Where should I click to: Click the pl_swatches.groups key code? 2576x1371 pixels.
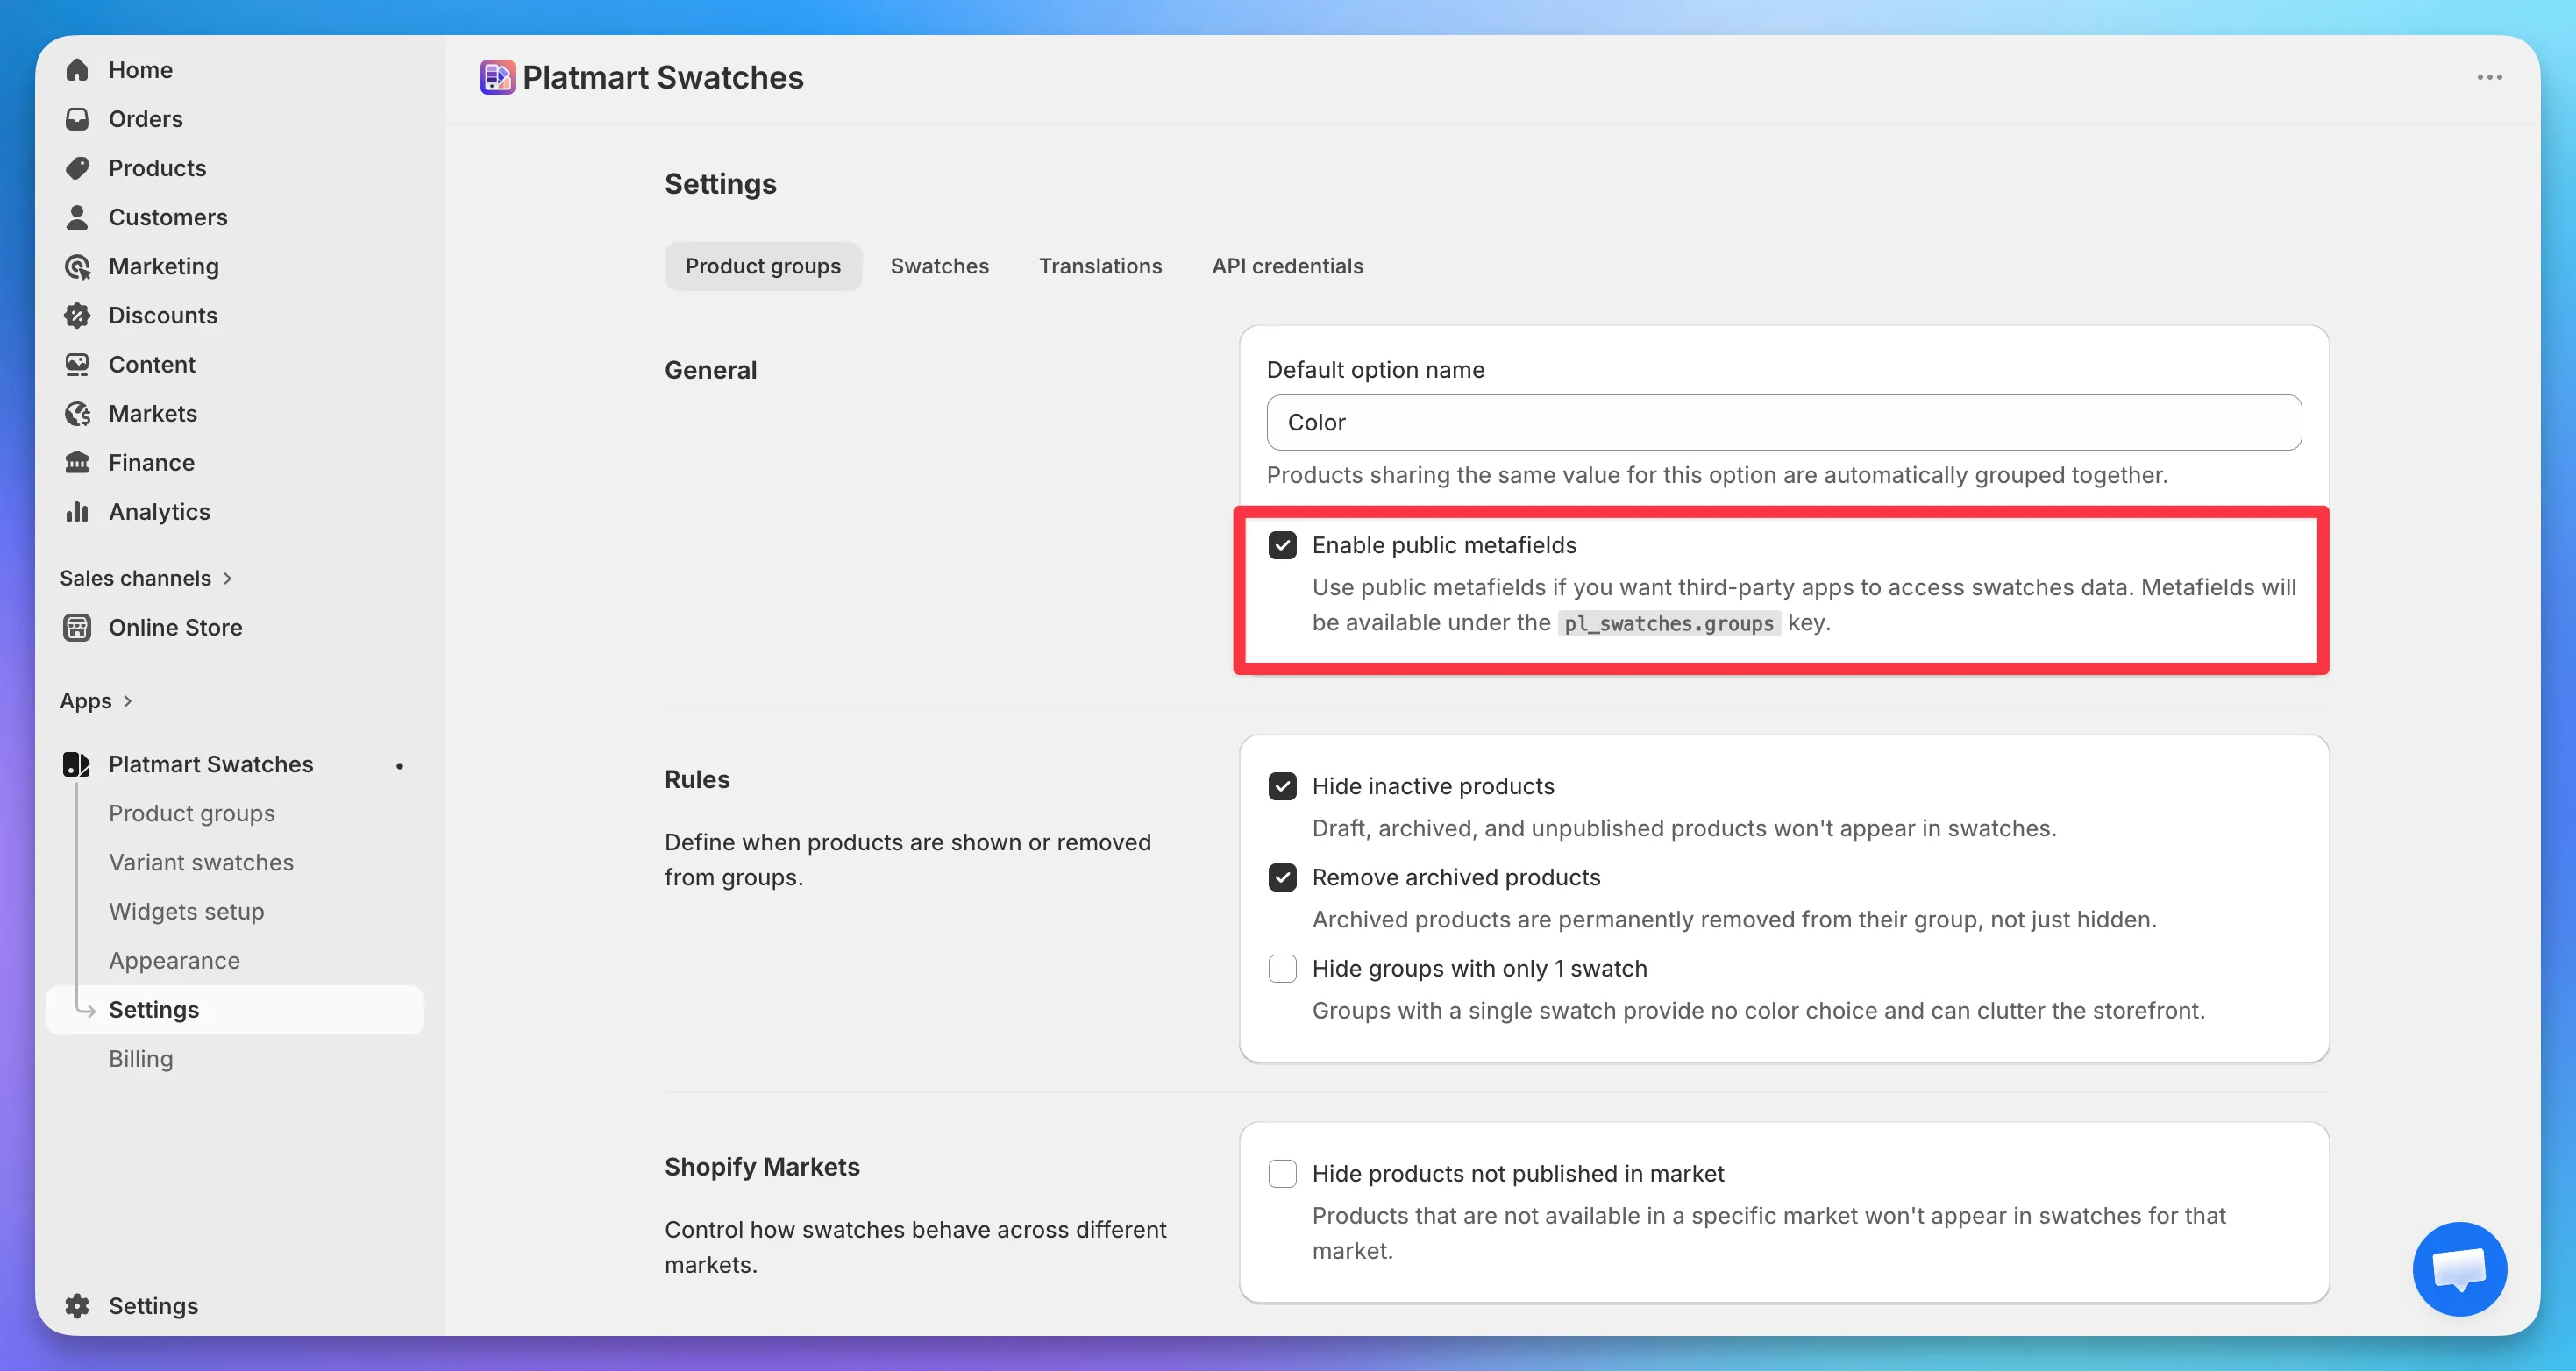pyautogui.click(x=1668, y=623)
